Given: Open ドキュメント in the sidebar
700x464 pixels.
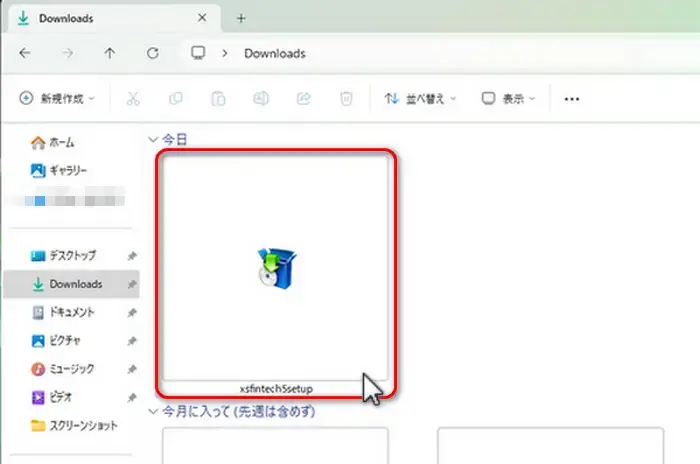Looking at the screenshot, I should pyautogui.click(x=63, y=312).
